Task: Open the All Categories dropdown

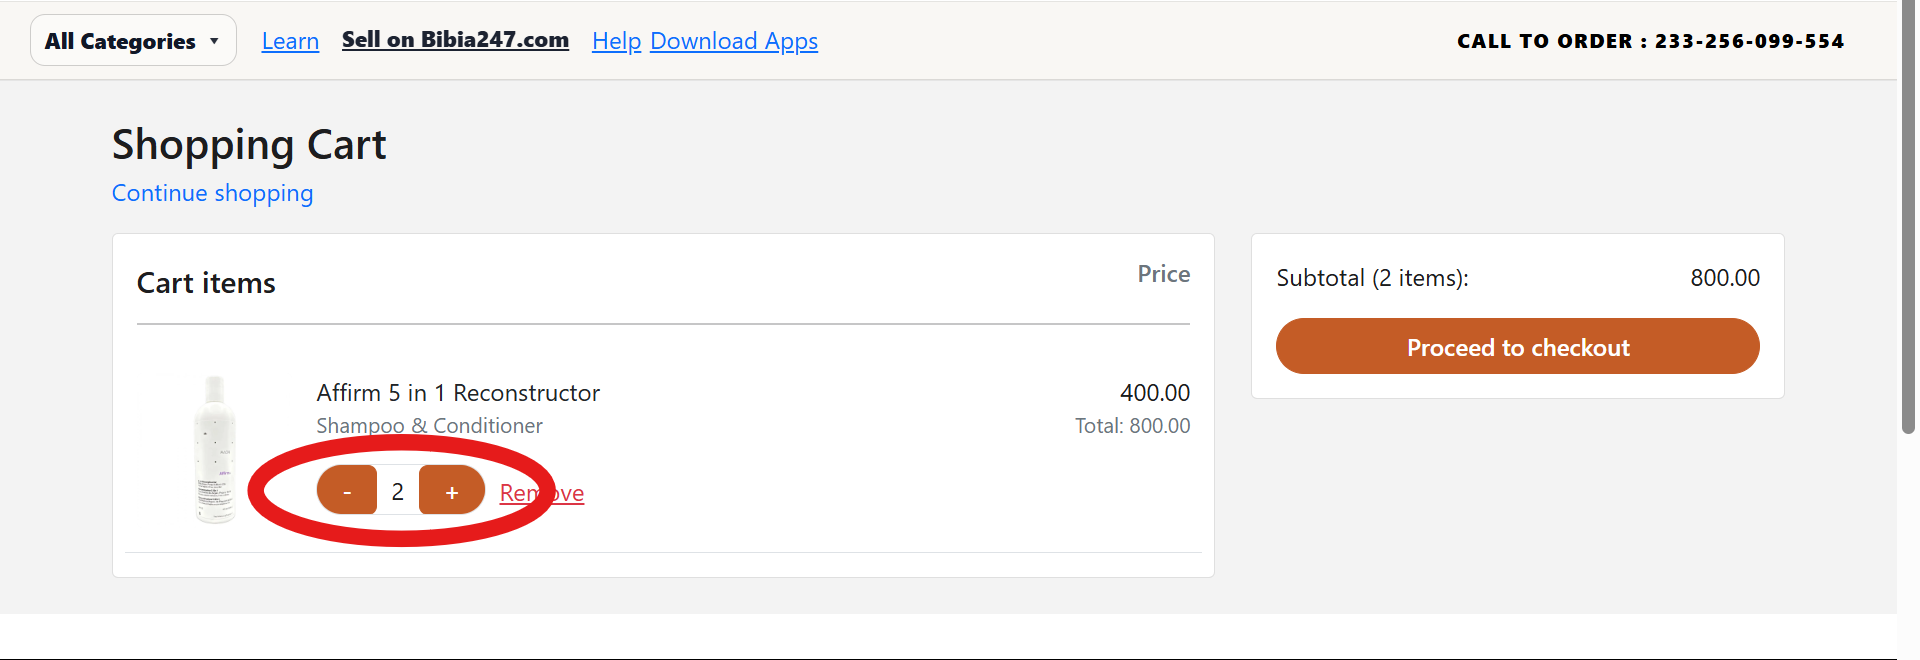Action: (133, 41)
